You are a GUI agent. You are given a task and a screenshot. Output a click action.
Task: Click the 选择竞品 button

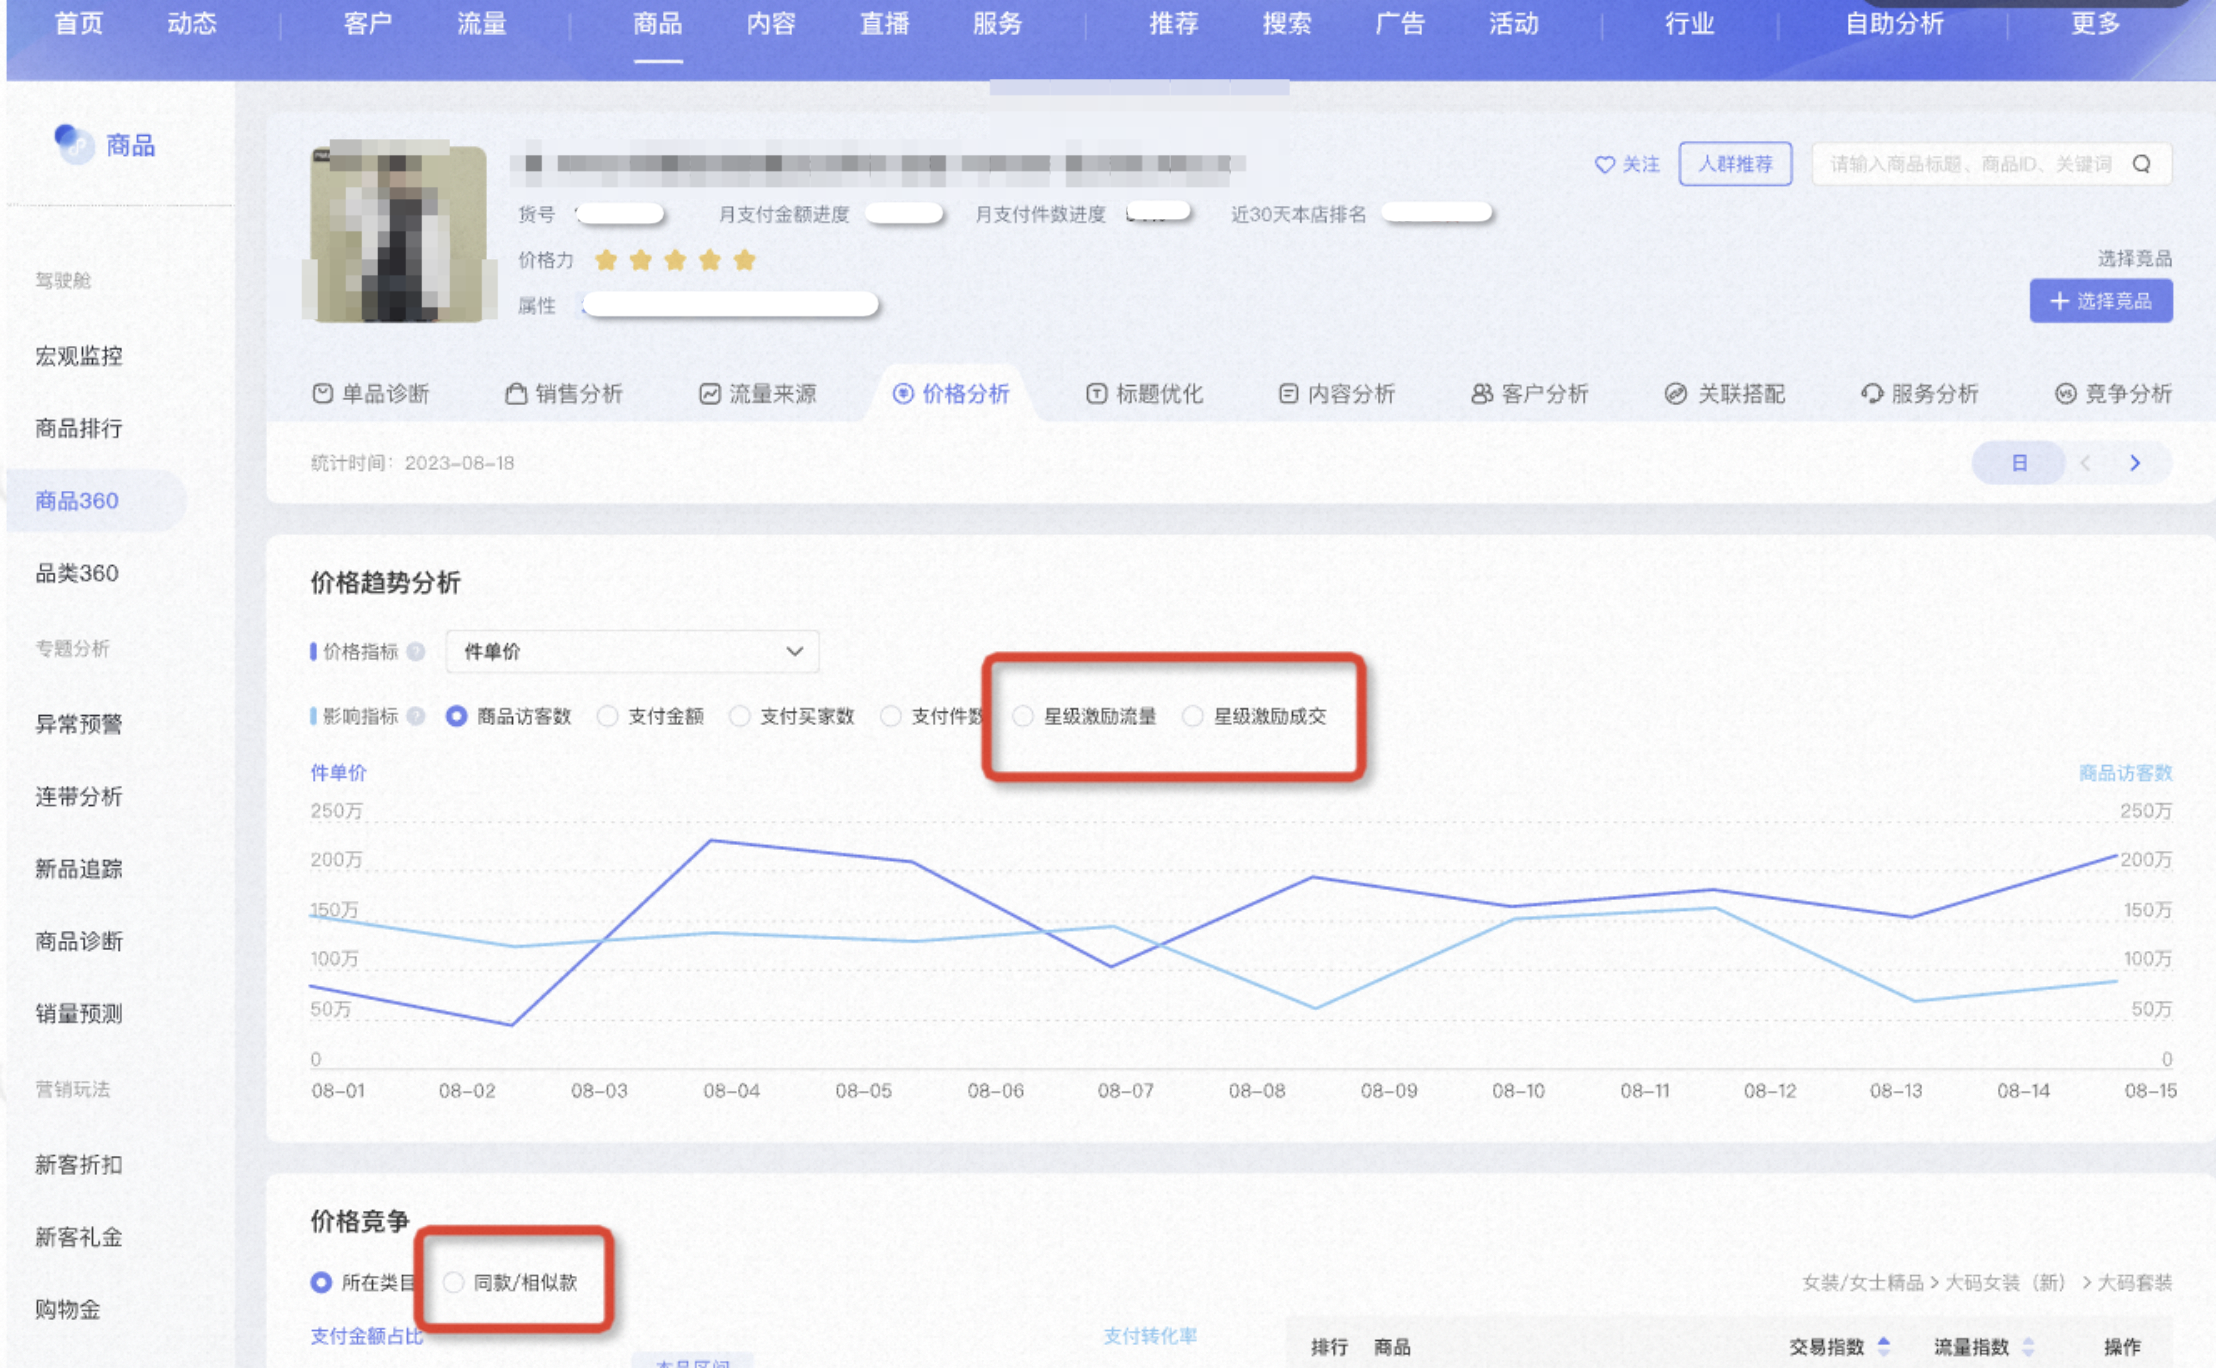[2101, 301]
